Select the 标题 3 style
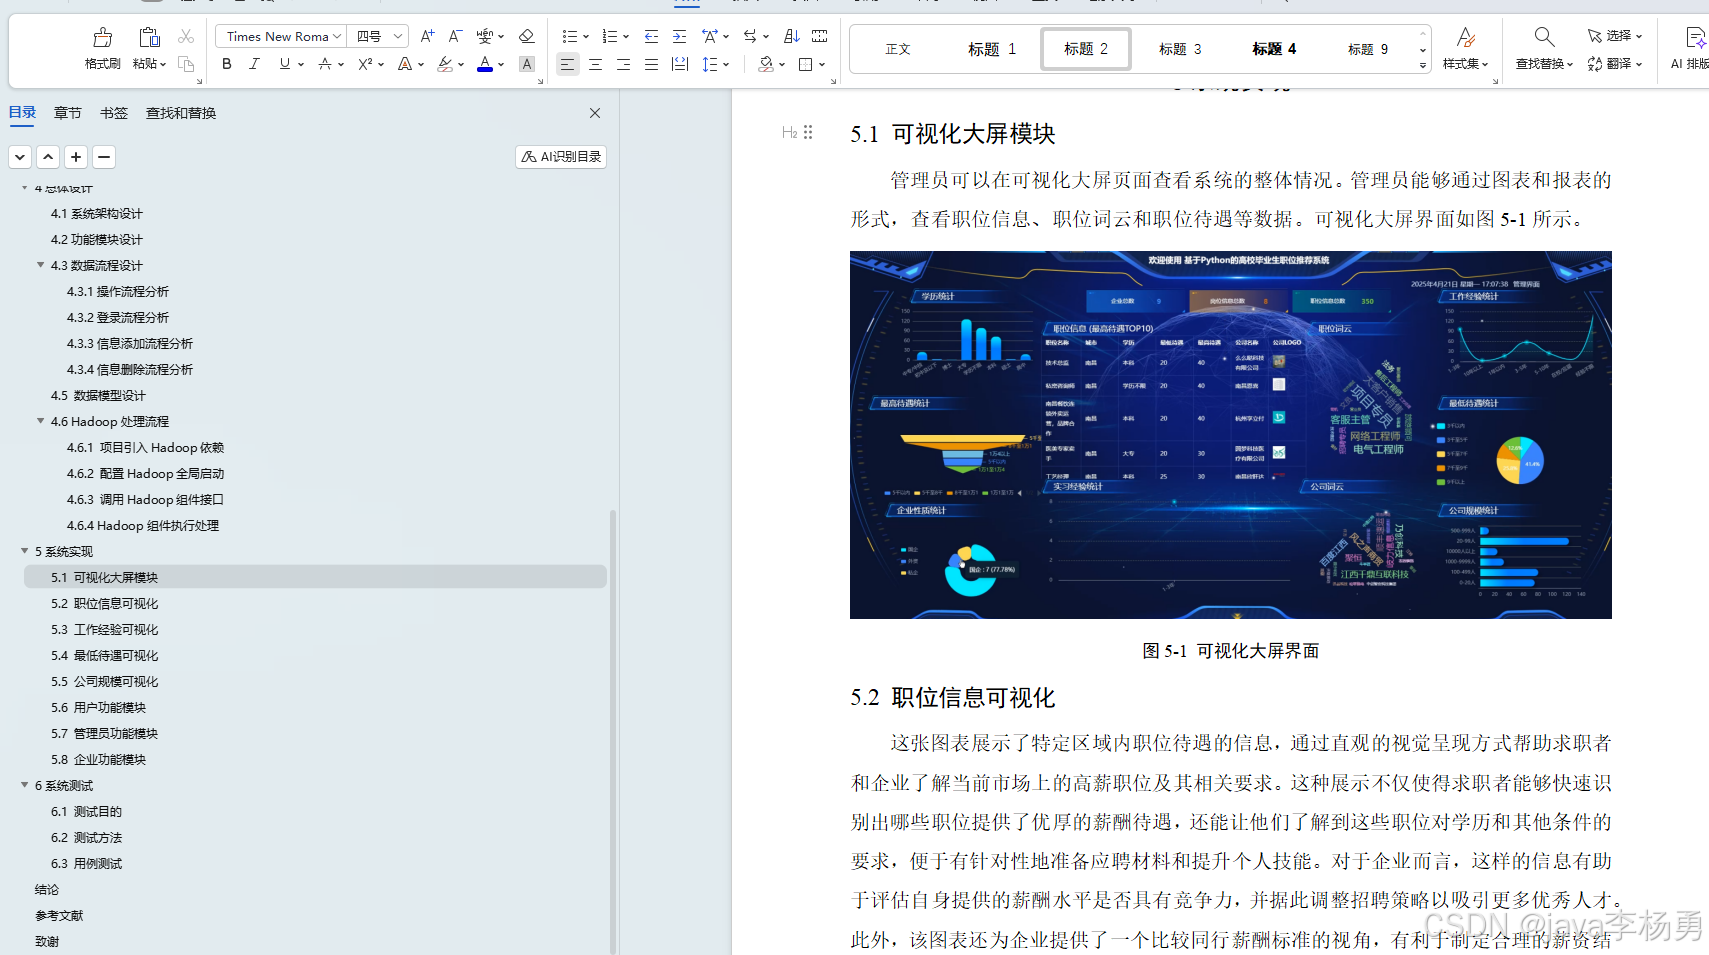 coord(1180,49)
